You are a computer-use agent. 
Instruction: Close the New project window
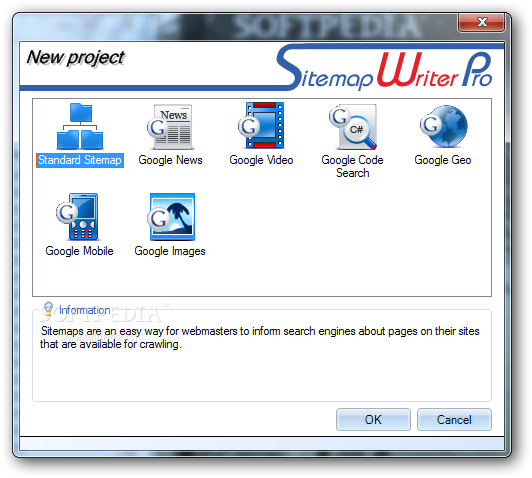pyautogui.click(x=481, y=22)
